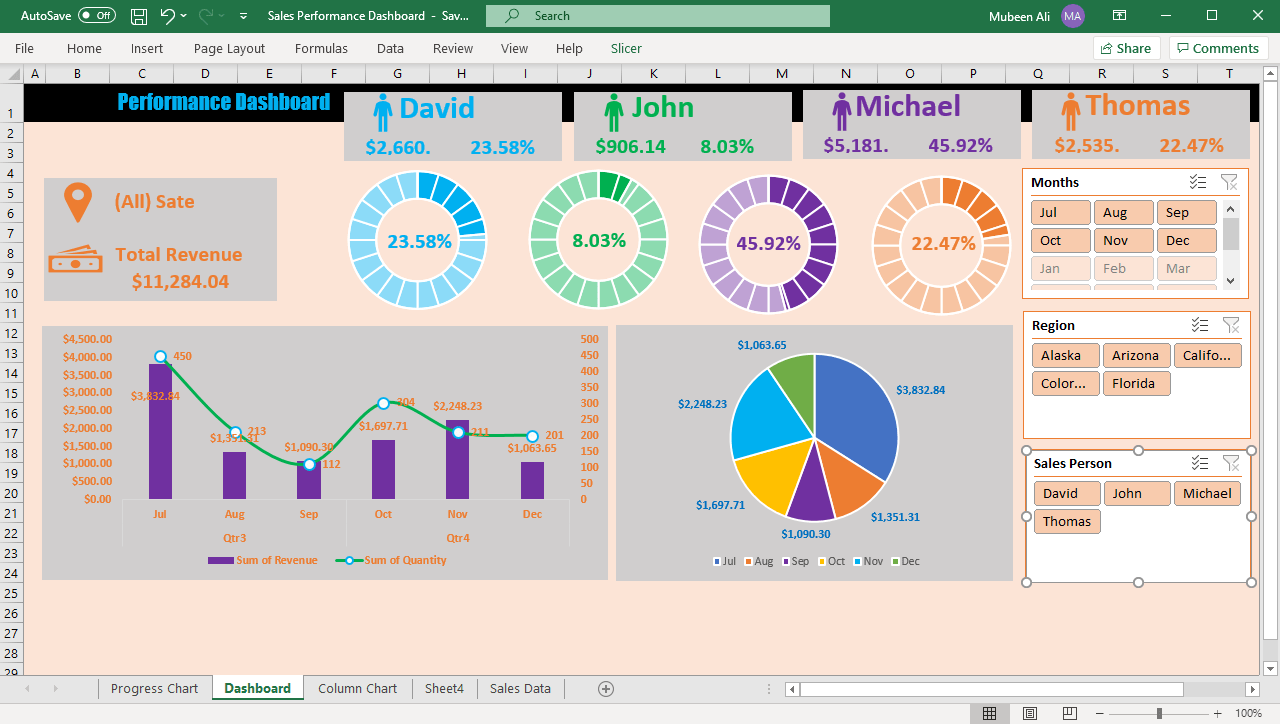Image resolution: width=1280 pixels, height=726 pixels.
Task: Open the Comments pane
Action: tap(1218, 48)
